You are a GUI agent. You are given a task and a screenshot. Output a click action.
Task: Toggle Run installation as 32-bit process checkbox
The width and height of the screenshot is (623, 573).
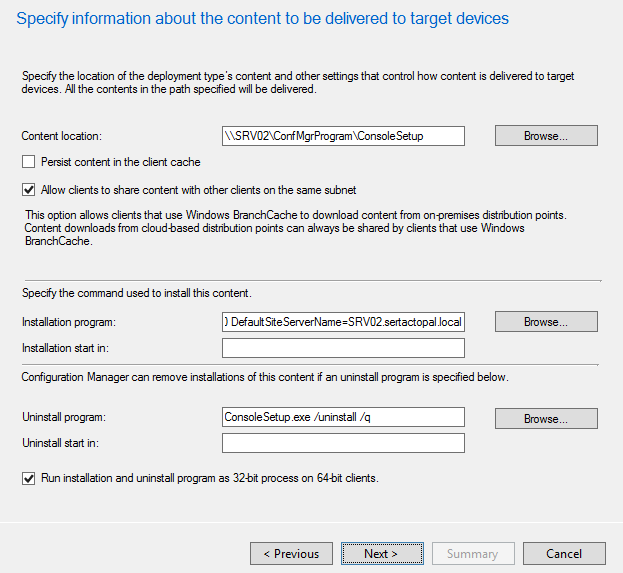point(28,479)
